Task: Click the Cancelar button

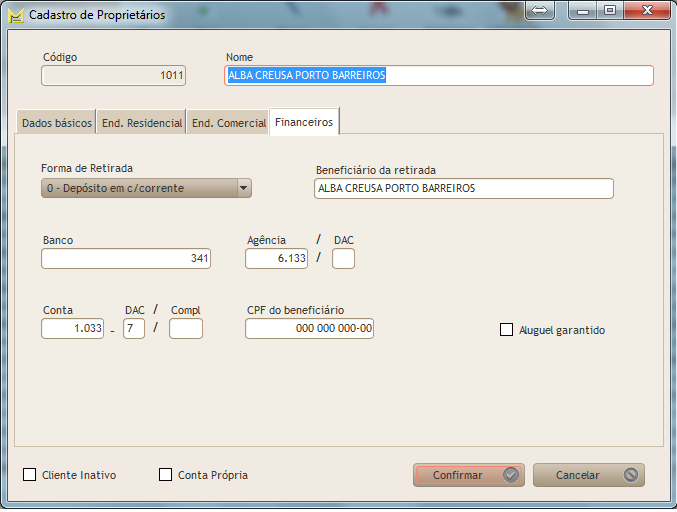Action: [x=588, y=475]
